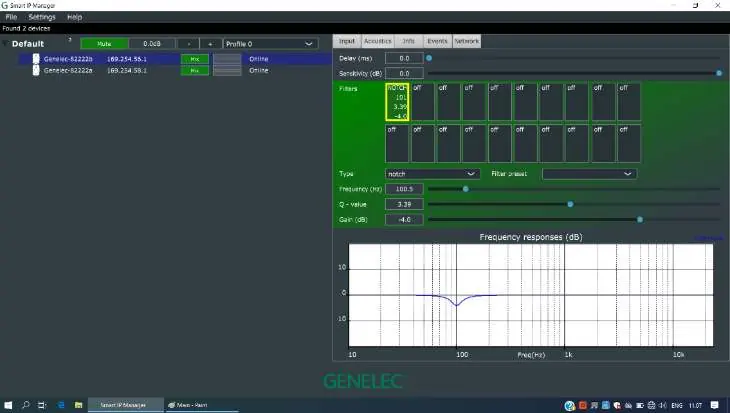The image size is (730, 413).
Task: Click the battery tray icon
Action: point(640,406)
